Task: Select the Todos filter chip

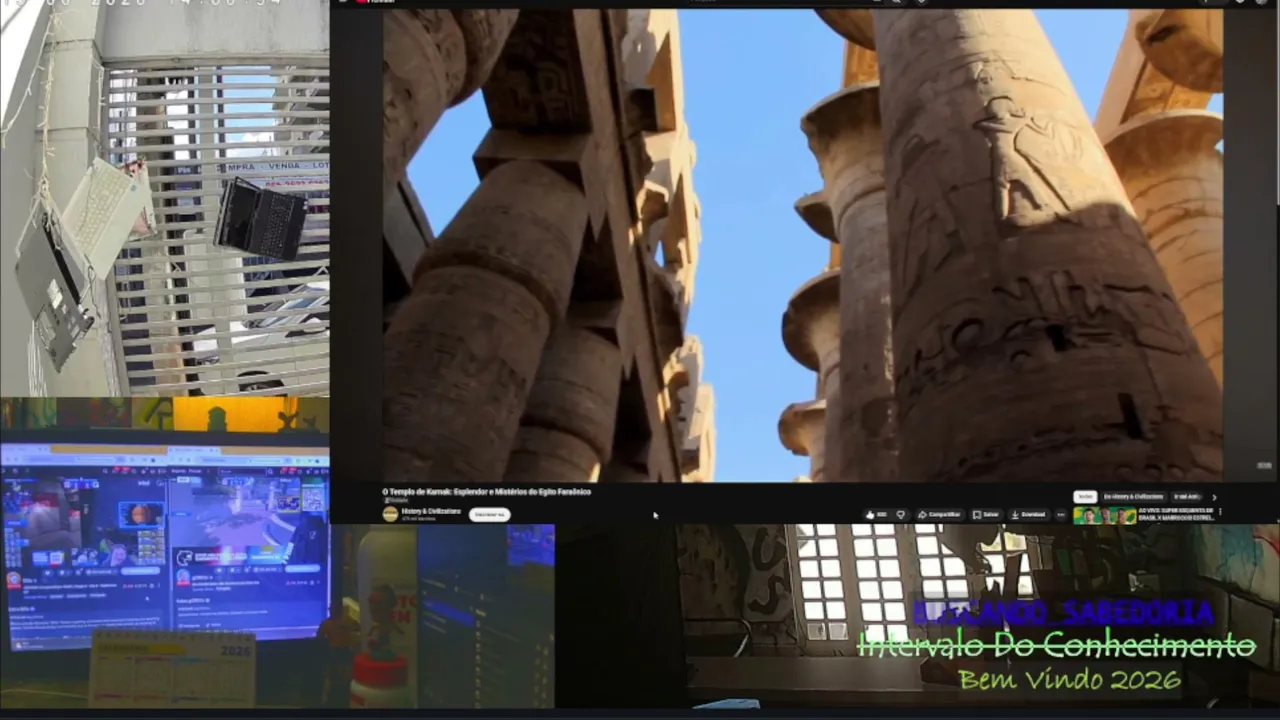Action: click(x=1085, y=496)
